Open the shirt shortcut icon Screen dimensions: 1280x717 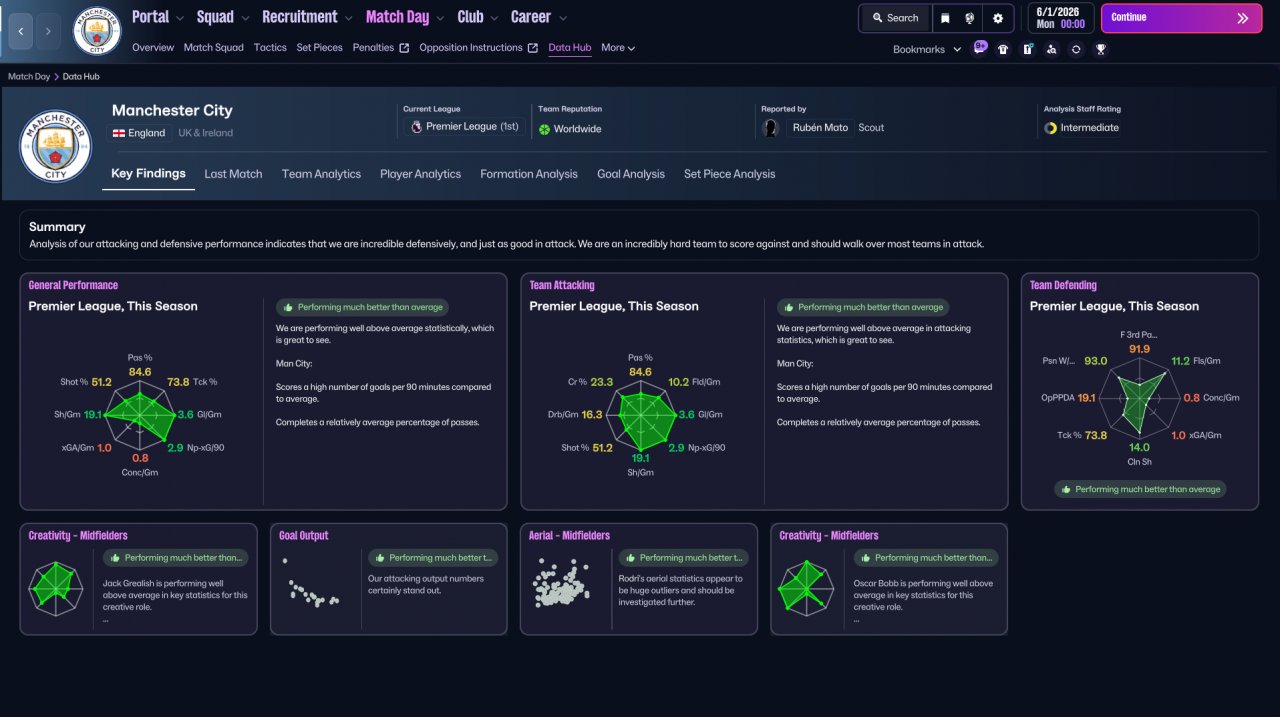[x=1003, y=49]
